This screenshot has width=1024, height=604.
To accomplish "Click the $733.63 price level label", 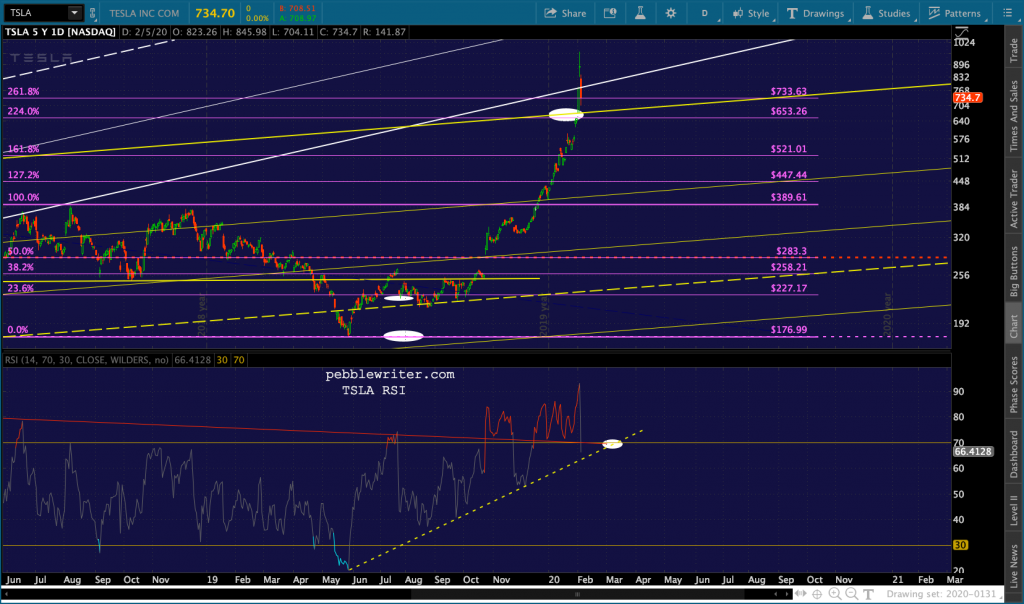I will tap(788, 91).
